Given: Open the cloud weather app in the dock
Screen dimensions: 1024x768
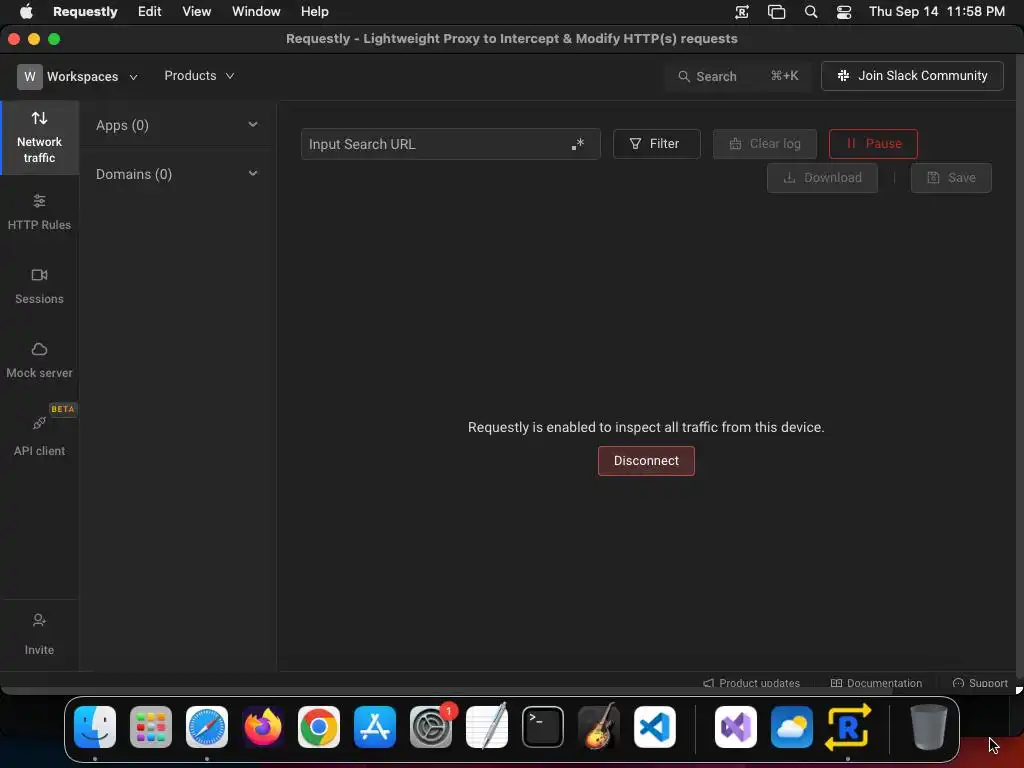Looking at the screenshot, I should tap(792, 727).
